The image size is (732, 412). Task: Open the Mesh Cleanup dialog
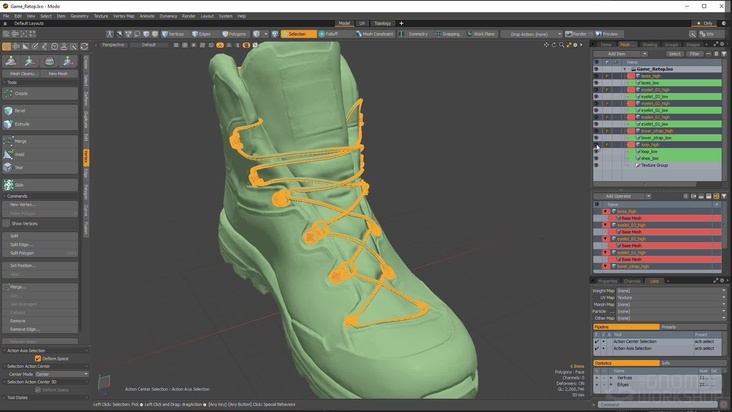click(x=21, y=73)
